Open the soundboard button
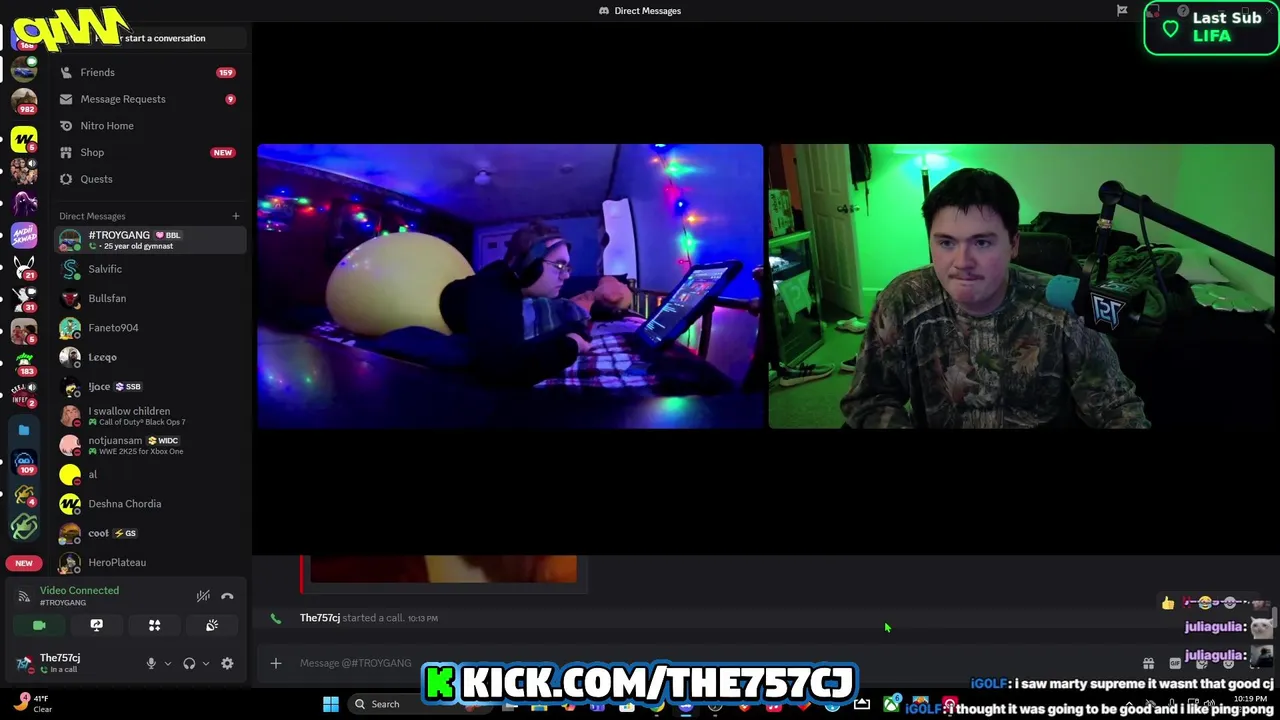Image resolution: width=1280 pixels, height=720 pixels. coord(212,625)
